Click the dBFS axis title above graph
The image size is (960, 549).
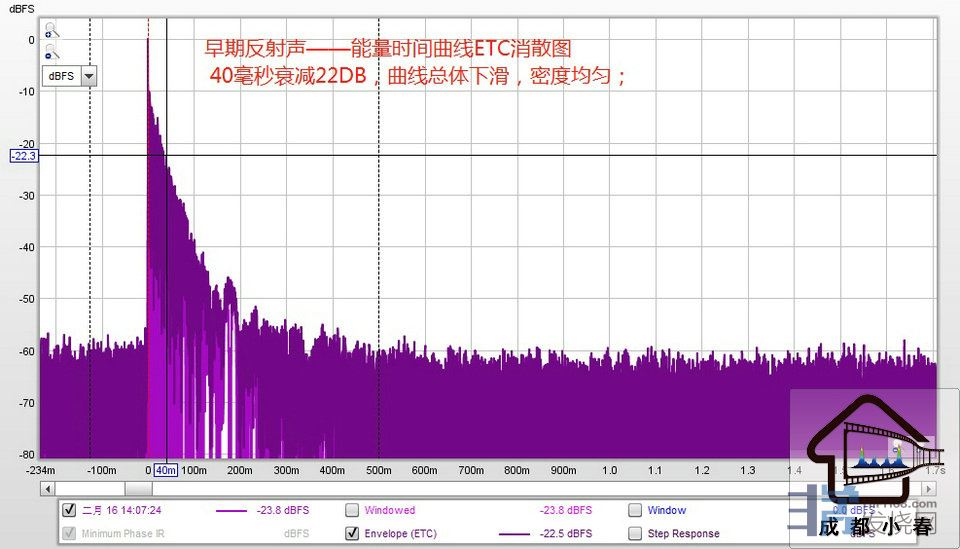(x=22, y=7)
